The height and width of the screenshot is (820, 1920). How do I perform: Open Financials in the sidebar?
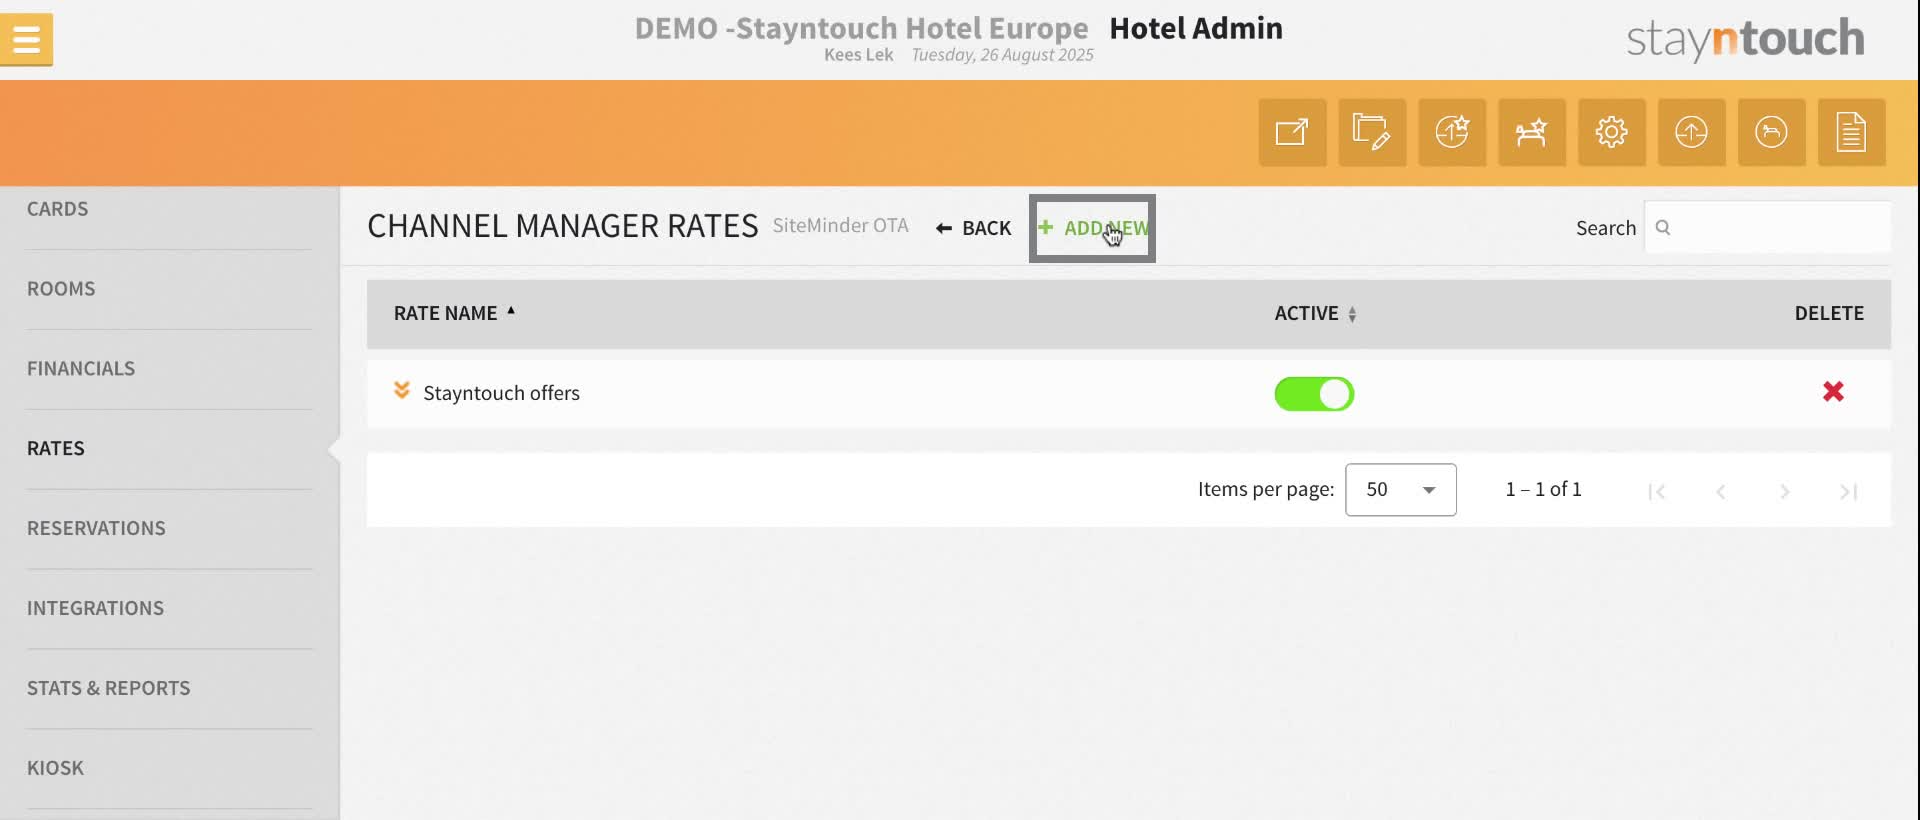(81, 369)
